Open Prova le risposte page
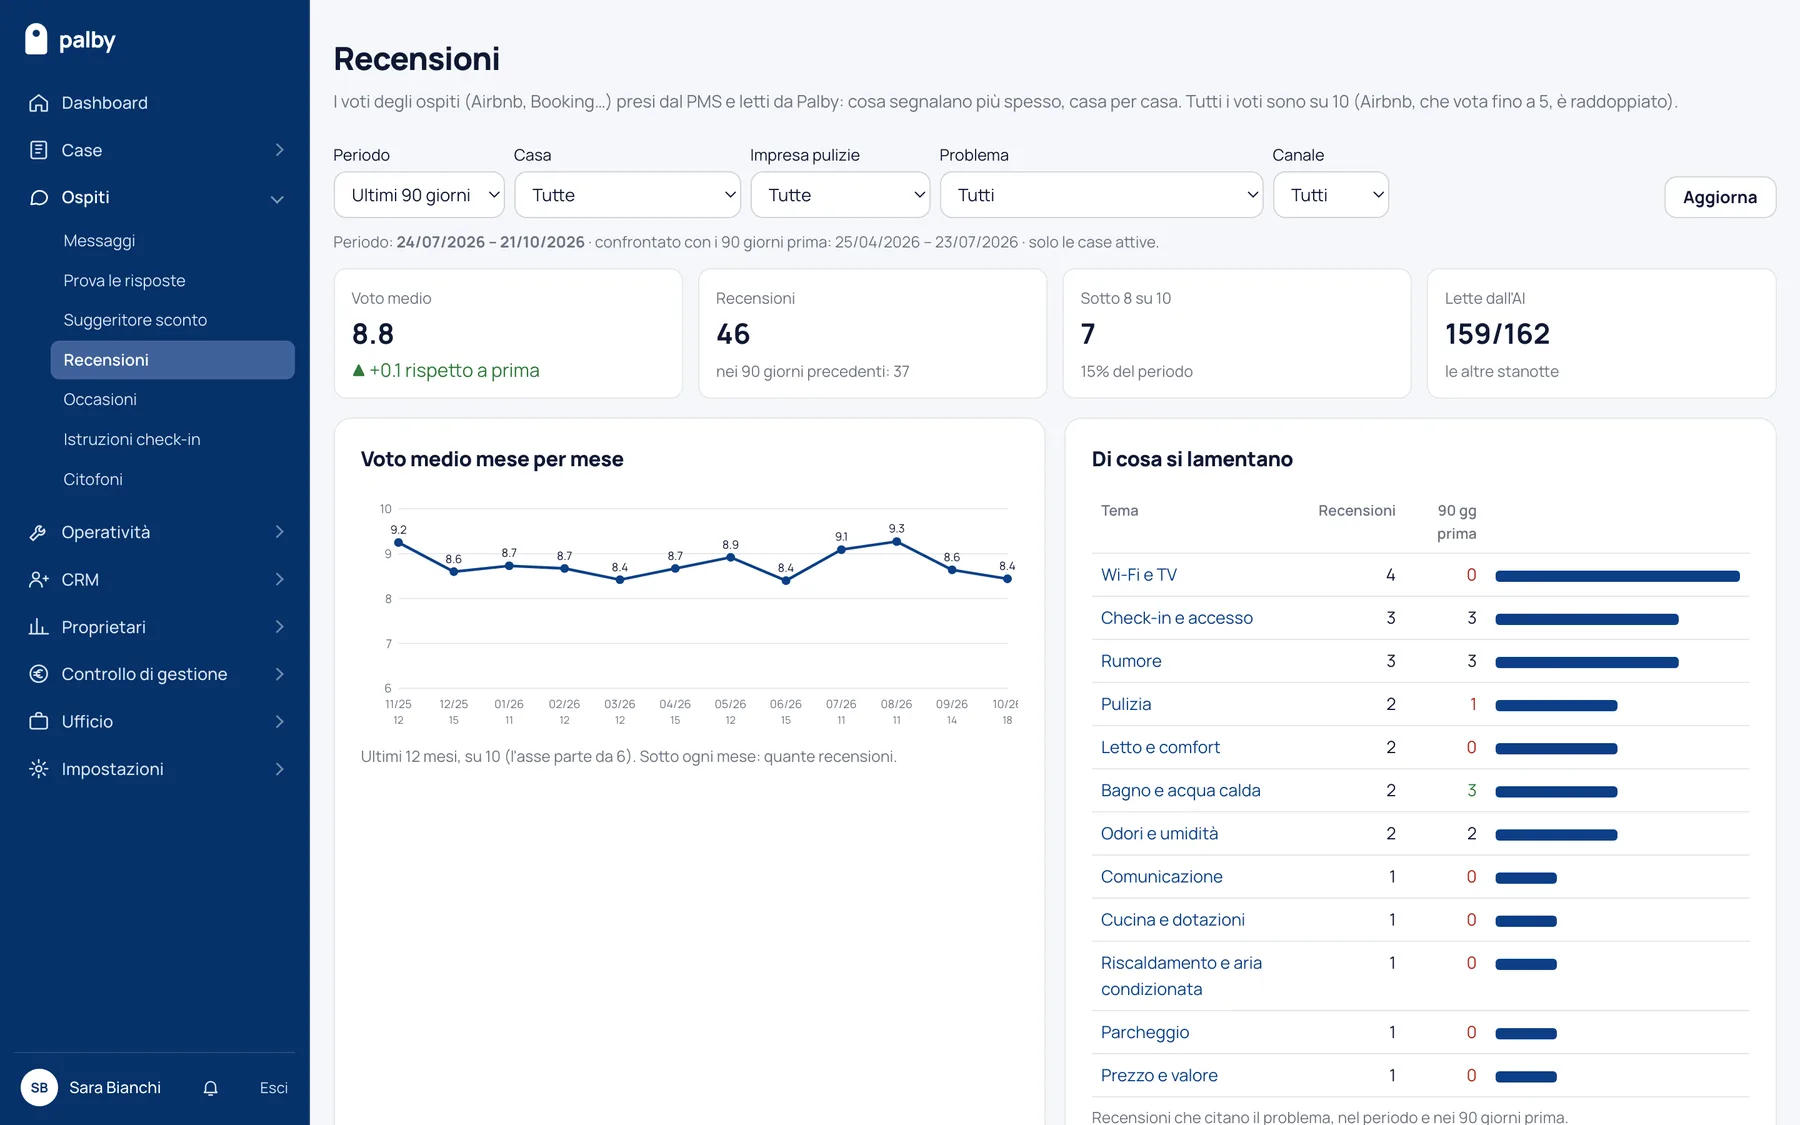The height and width of the screenshot is (1125, 1800). click(x=124, y=281)
